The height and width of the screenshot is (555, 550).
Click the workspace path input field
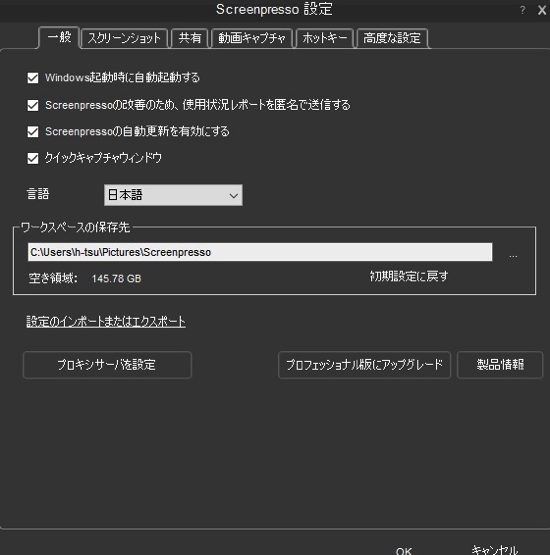(x=260, y=252)
